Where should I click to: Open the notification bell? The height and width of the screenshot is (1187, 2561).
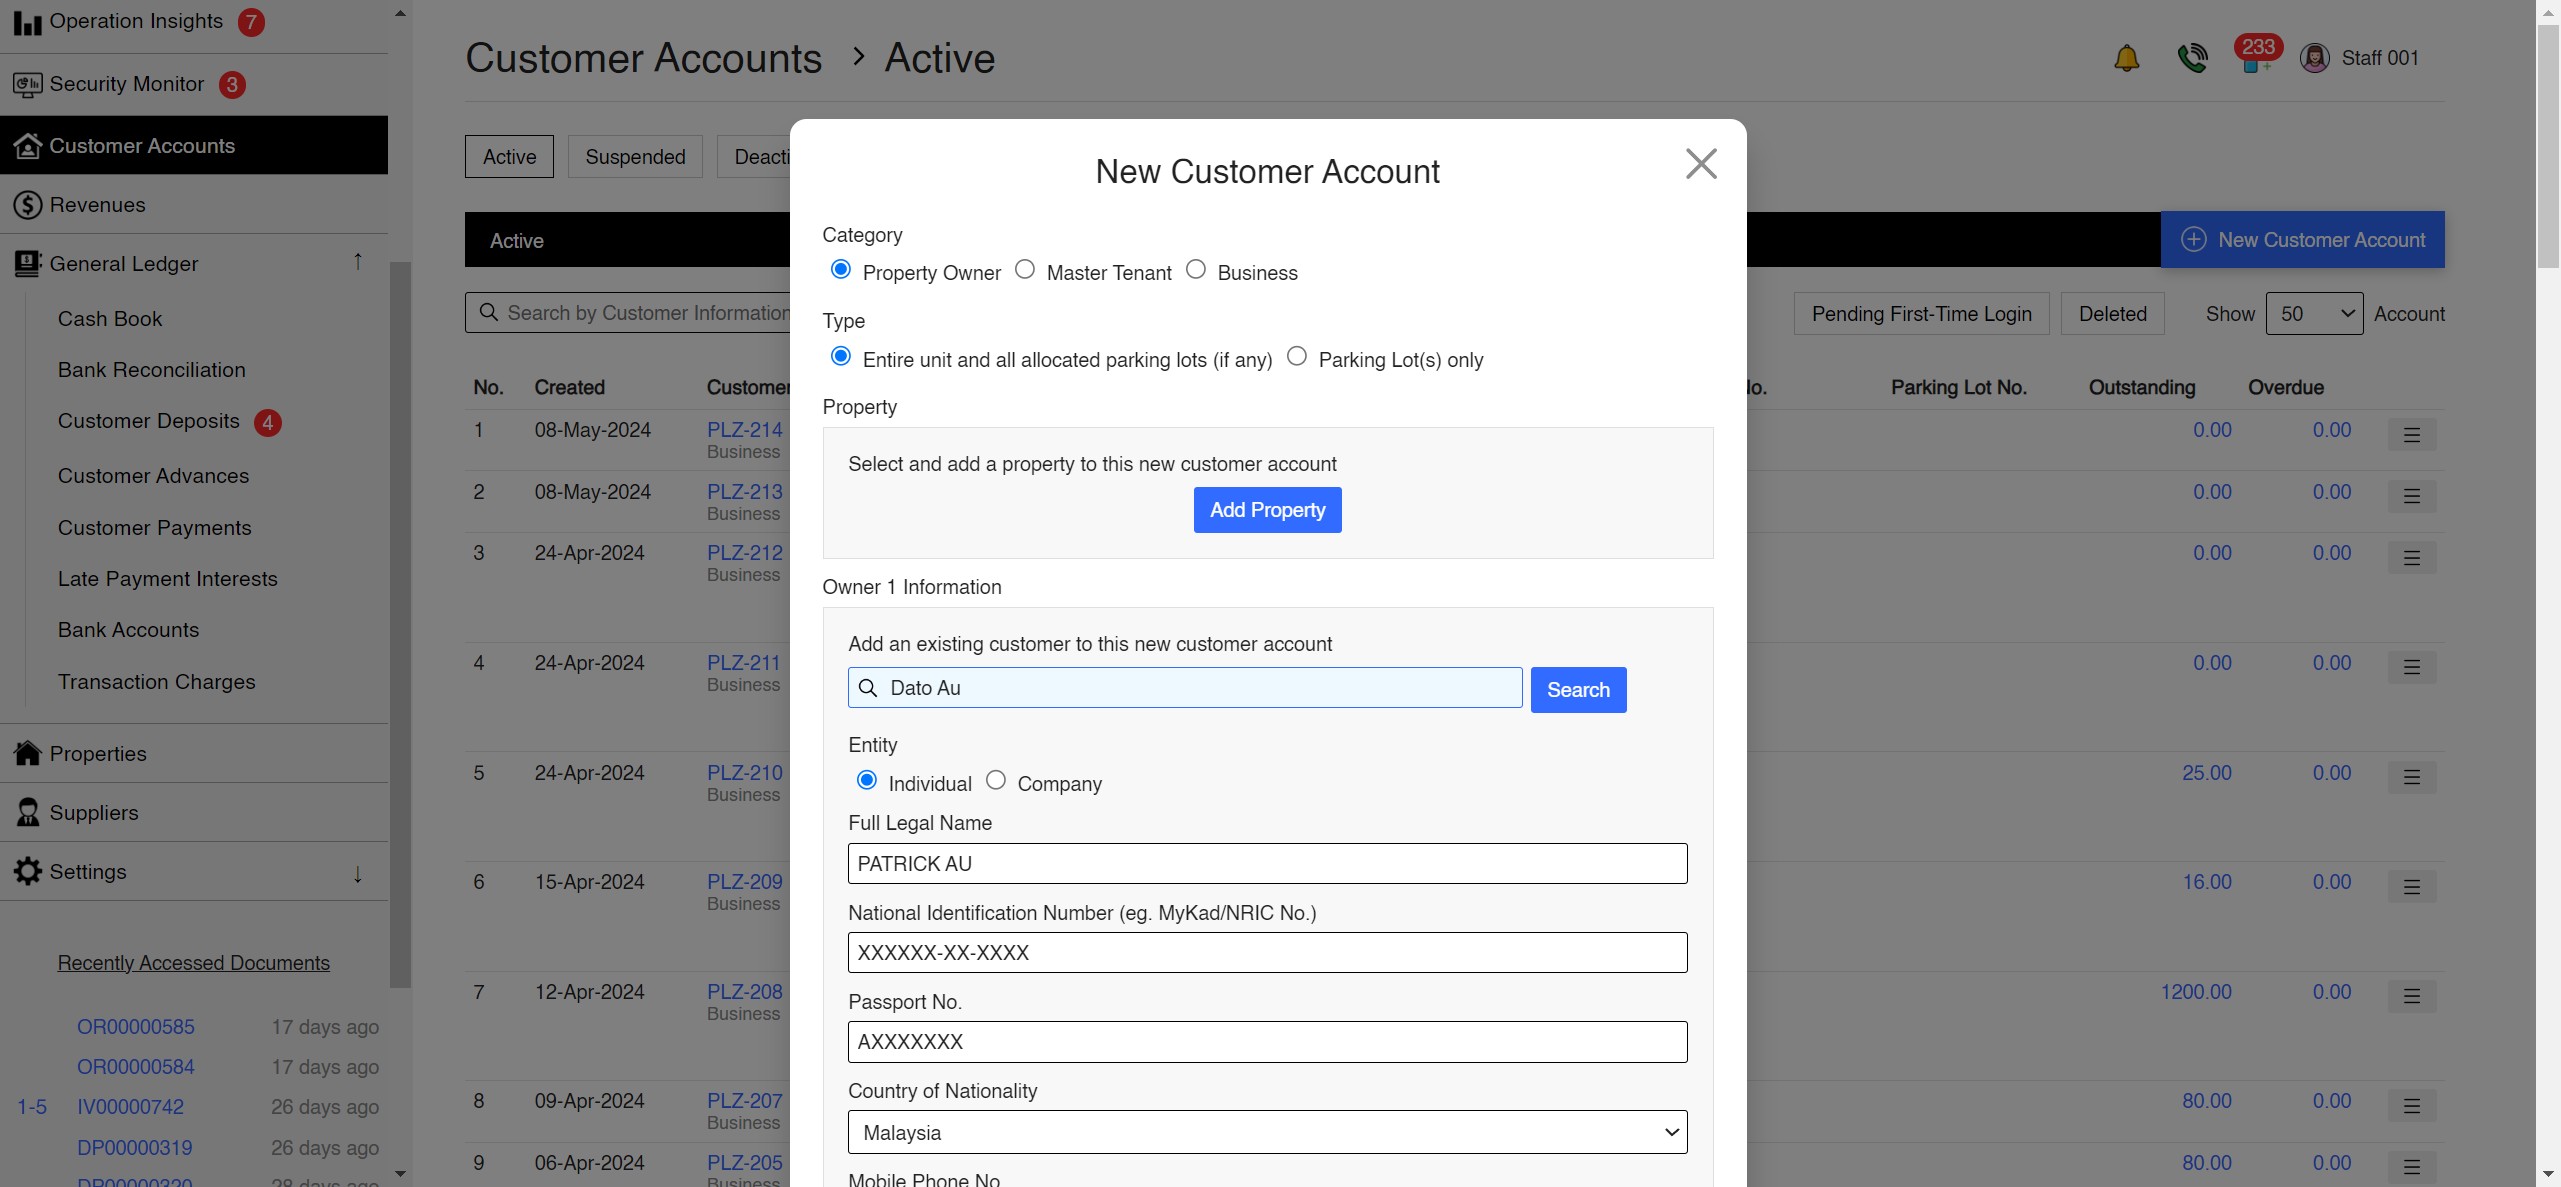point(2126,57)
